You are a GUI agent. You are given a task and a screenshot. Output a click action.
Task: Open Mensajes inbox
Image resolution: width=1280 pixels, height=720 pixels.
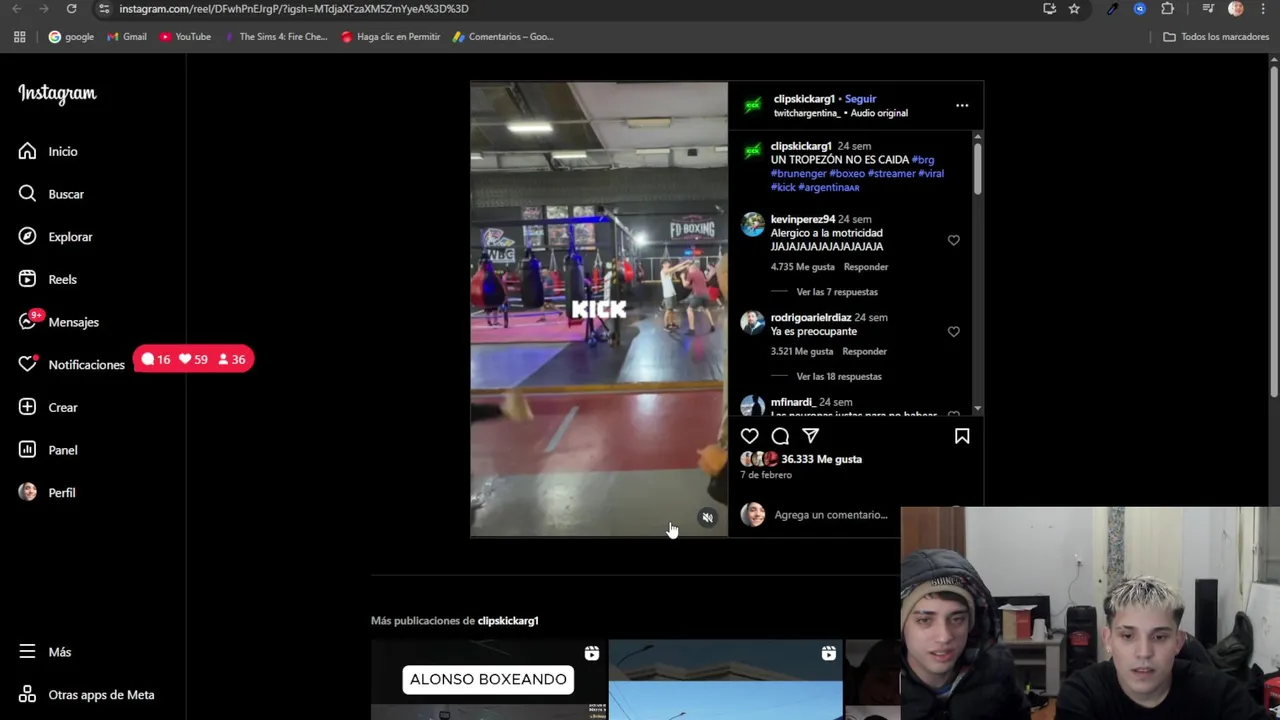[58, 322]
